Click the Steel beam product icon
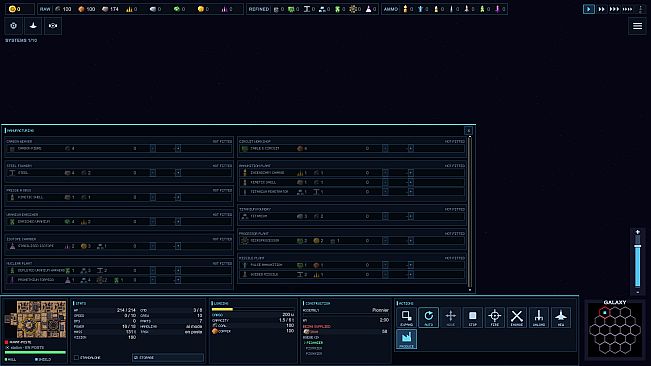Screen dimensions: 651x366 click(12, 173)
